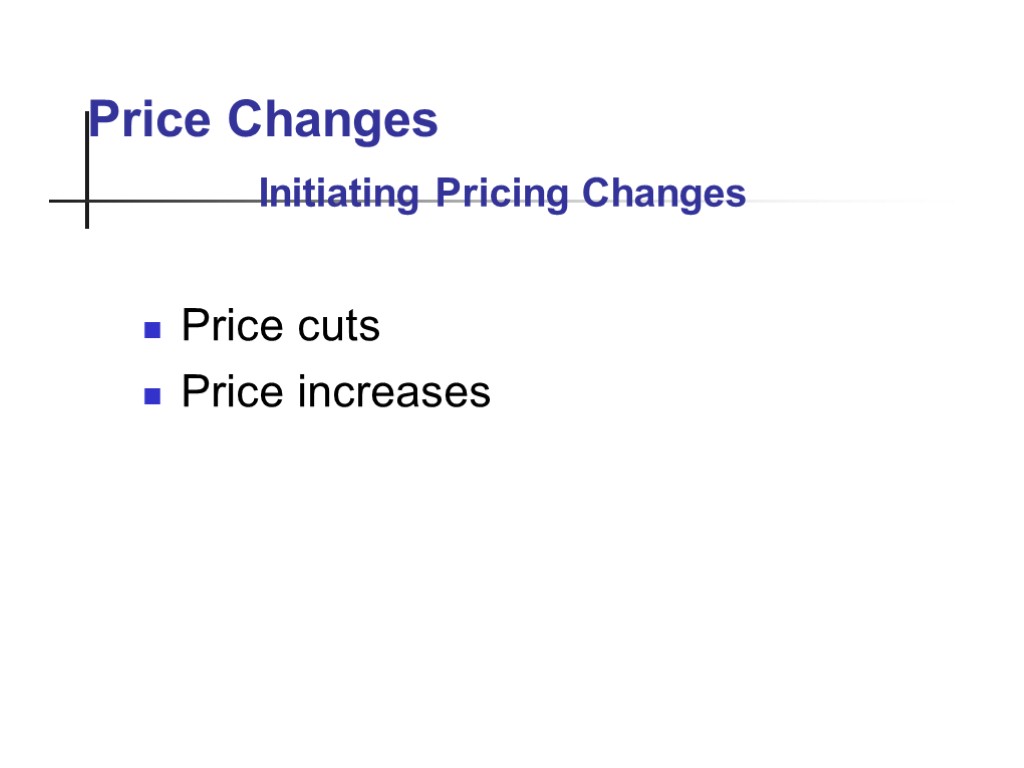This screenshot has width=1024, height=768.
Task: Click the word "Changes" in the main title
Action: (332, 120)
